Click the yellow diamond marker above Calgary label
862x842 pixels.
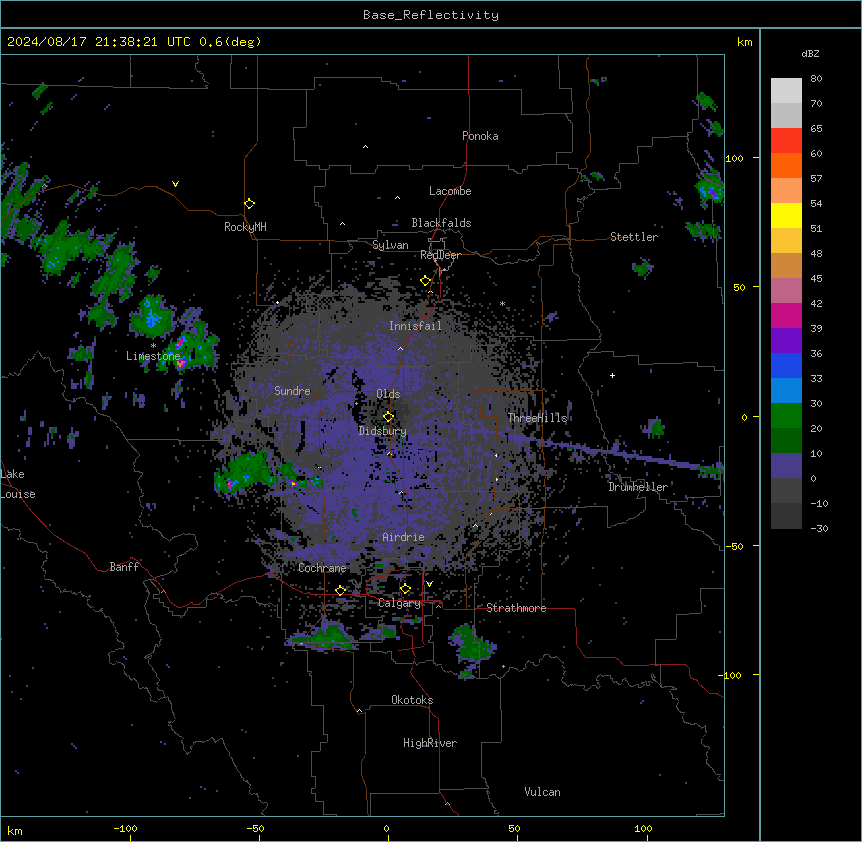tap(405, 589)
